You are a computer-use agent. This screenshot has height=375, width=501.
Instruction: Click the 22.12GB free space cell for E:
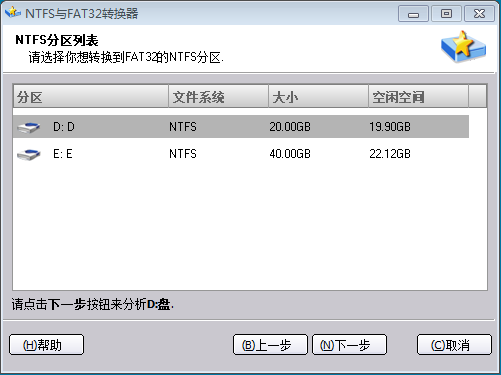(x=390, y=154)
